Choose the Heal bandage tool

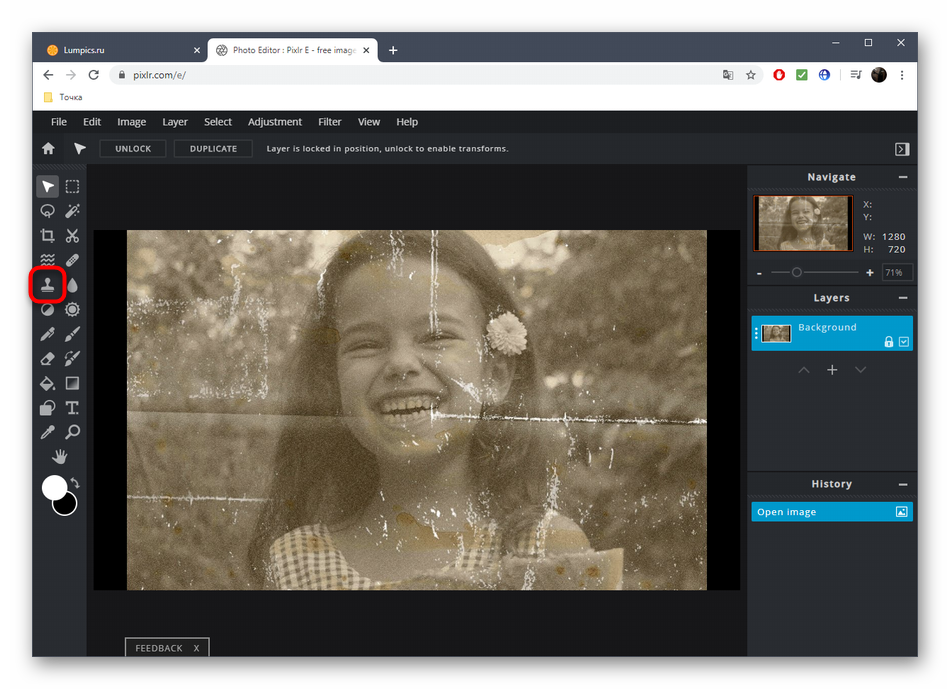pyautogui.click(x=72, y=260)
